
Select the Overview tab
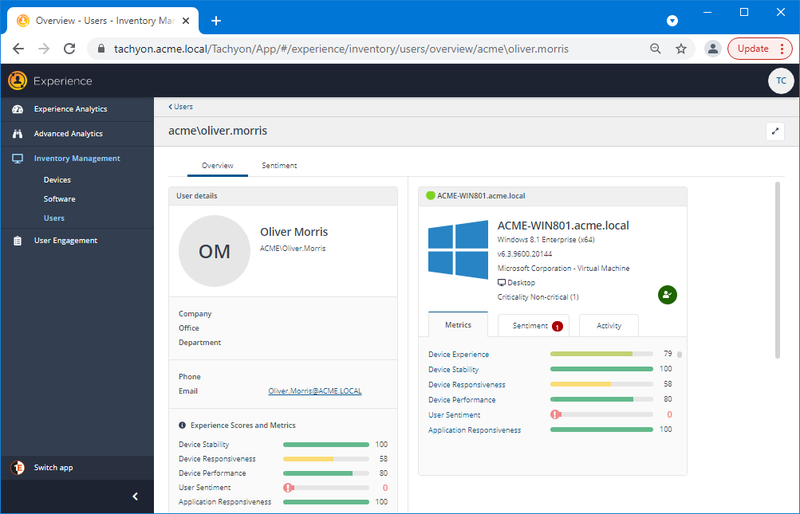pyautogui.click(x=217, y=166)
